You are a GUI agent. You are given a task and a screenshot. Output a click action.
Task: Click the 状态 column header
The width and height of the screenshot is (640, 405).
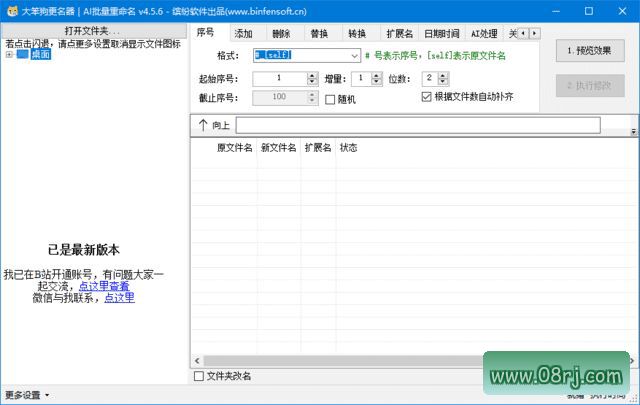pyautogui.click(x=348, y=148)
